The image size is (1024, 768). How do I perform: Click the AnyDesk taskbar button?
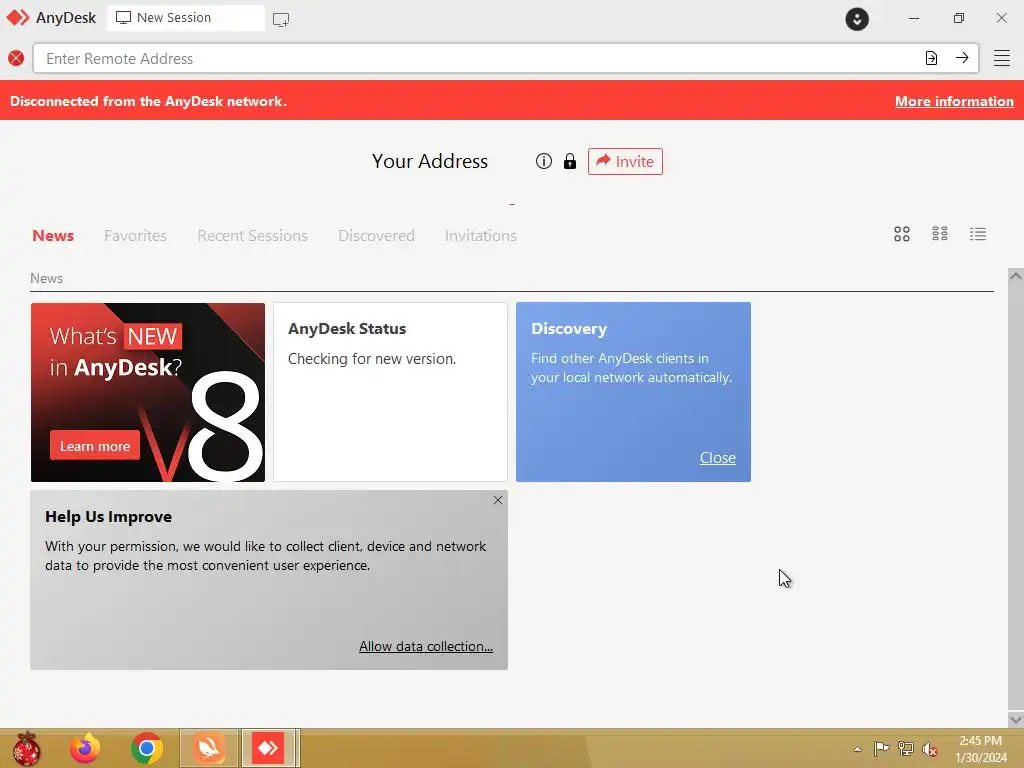coord(269,748)
